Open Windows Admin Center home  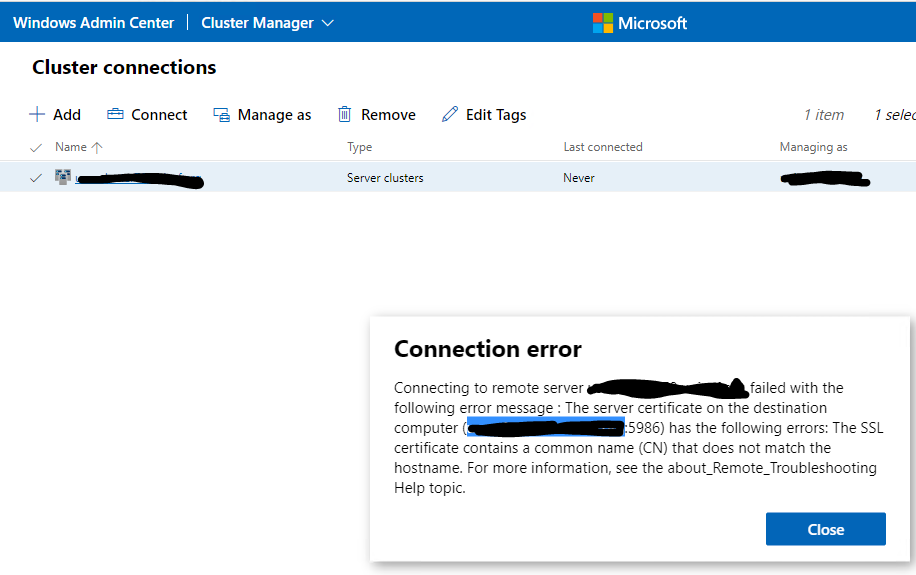click(93, 23)
